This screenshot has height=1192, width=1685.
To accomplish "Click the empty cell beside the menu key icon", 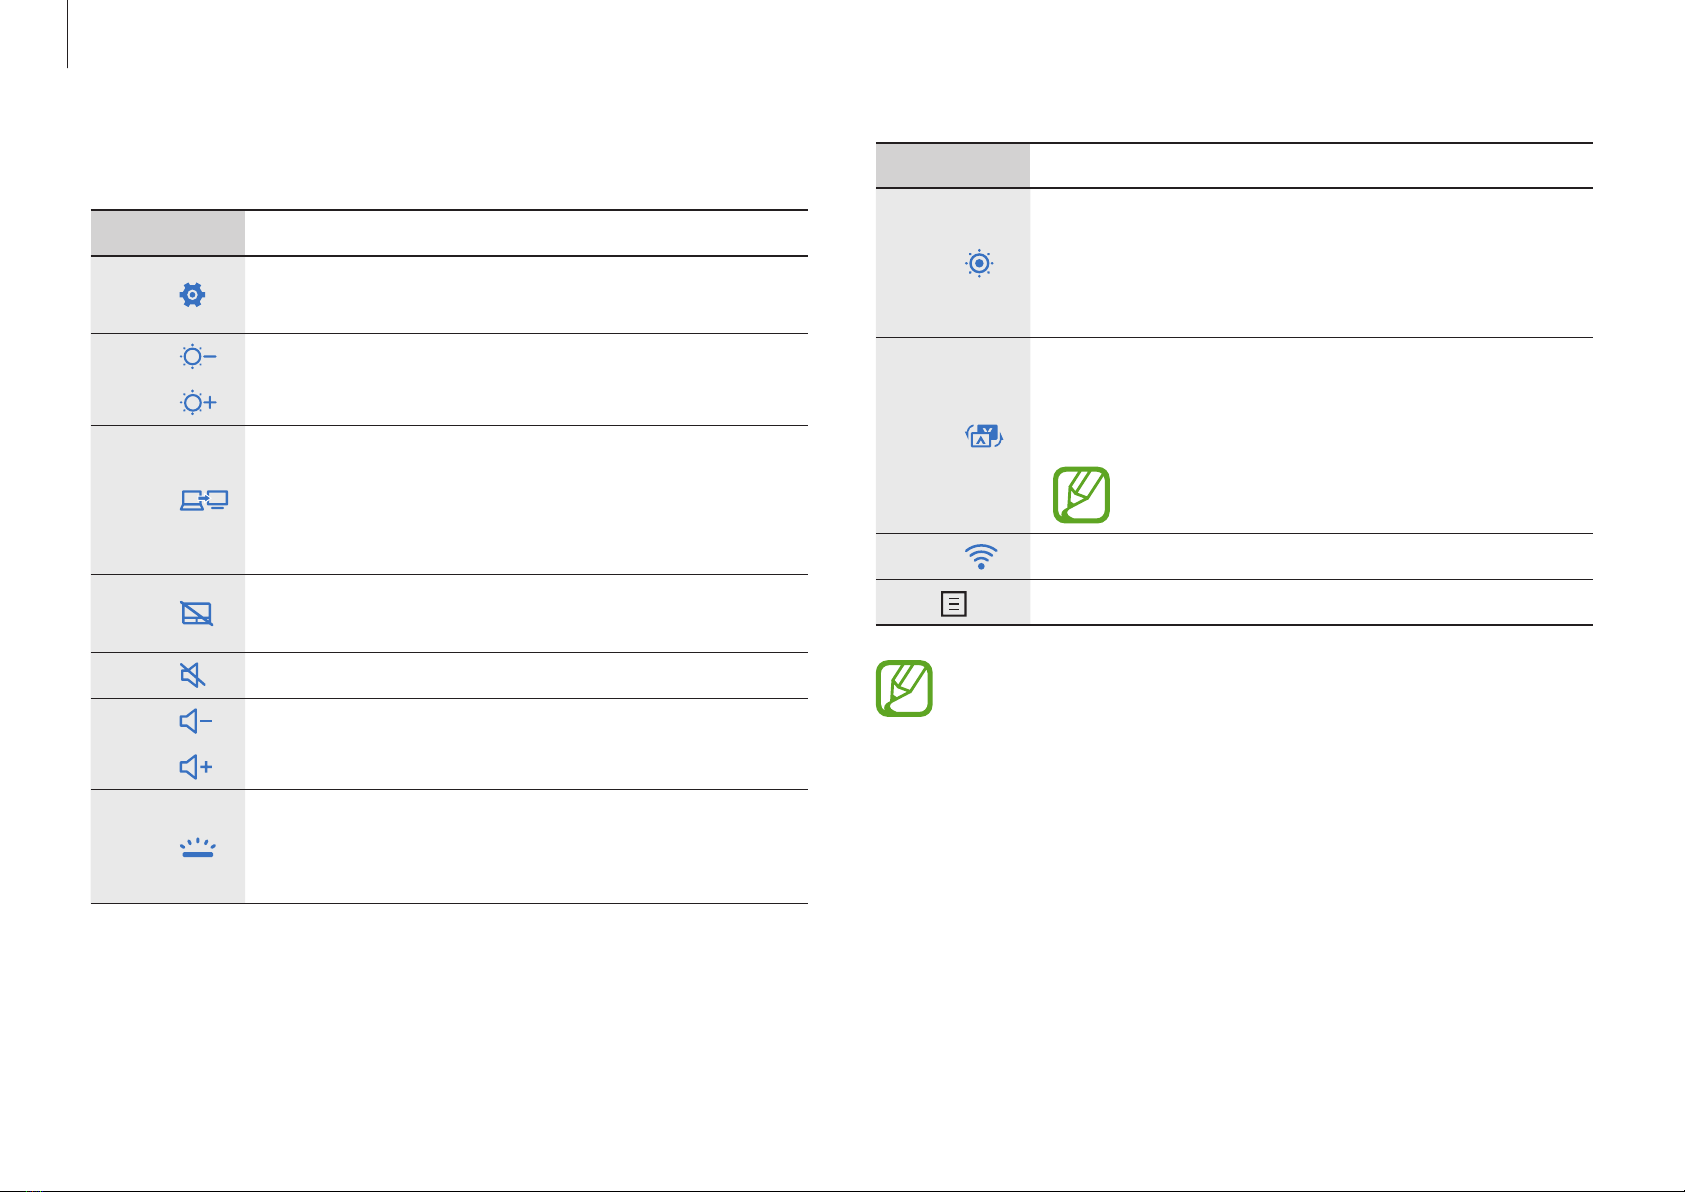I will 1311,603.
